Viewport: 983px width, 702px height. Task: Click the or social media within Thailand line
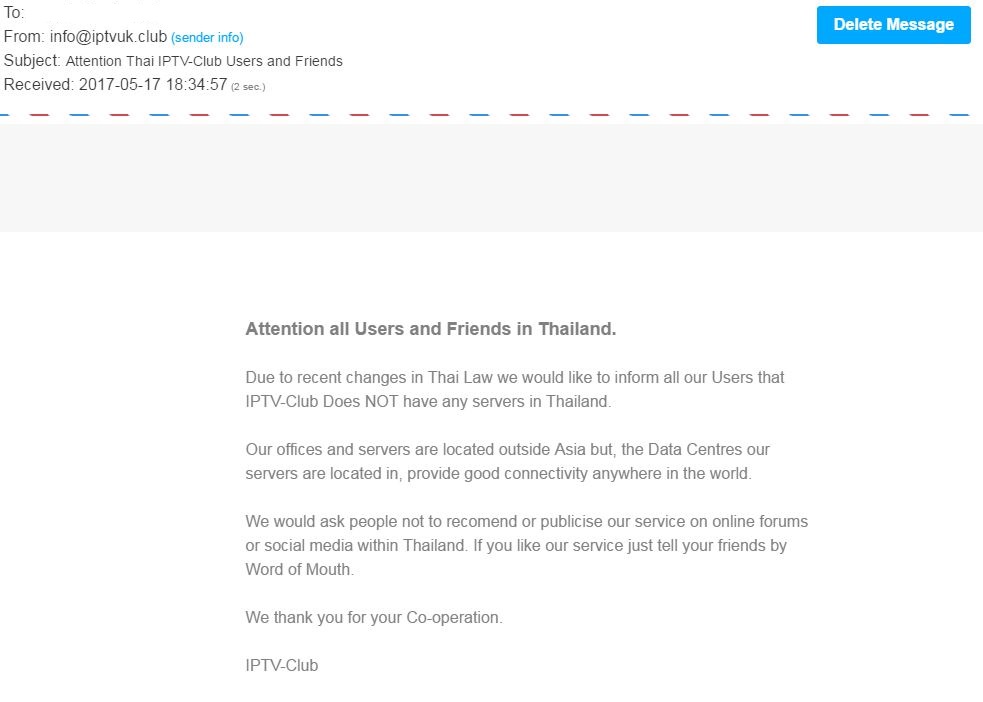[x=516, y=545]
